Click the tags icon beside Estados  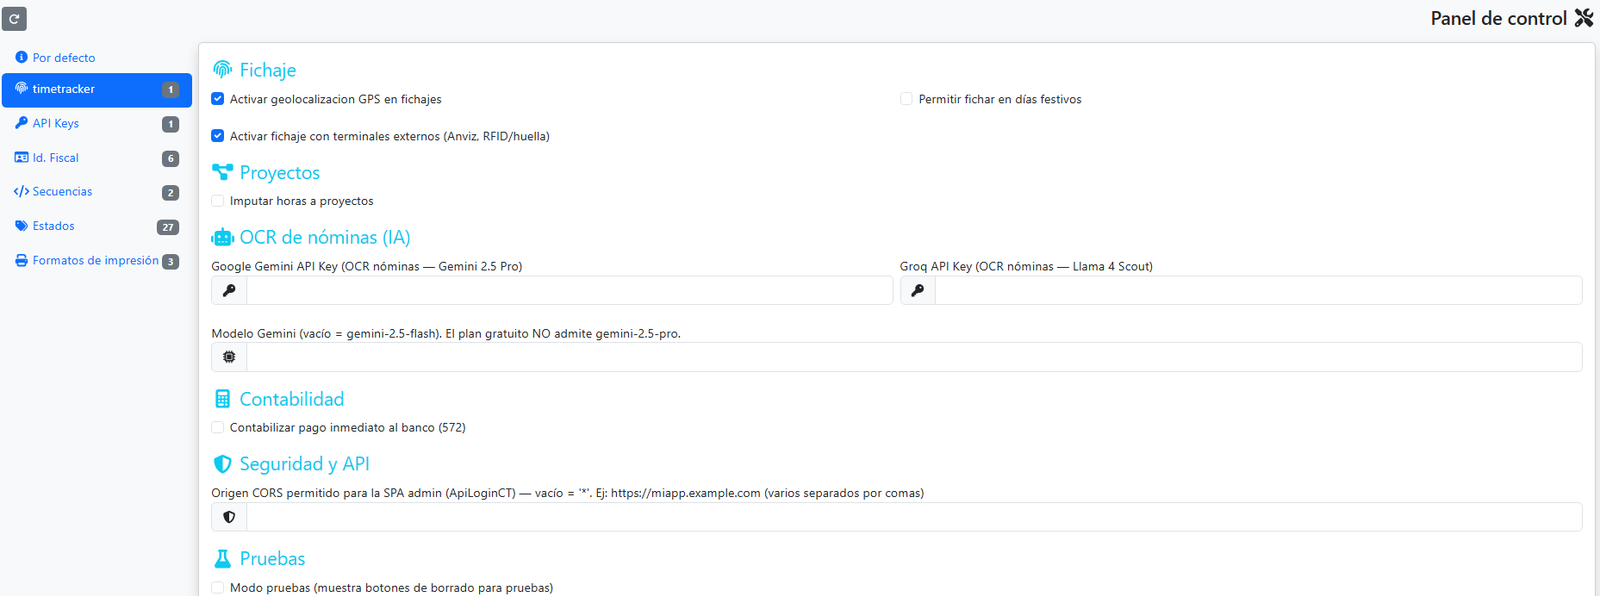coord(21,226)
